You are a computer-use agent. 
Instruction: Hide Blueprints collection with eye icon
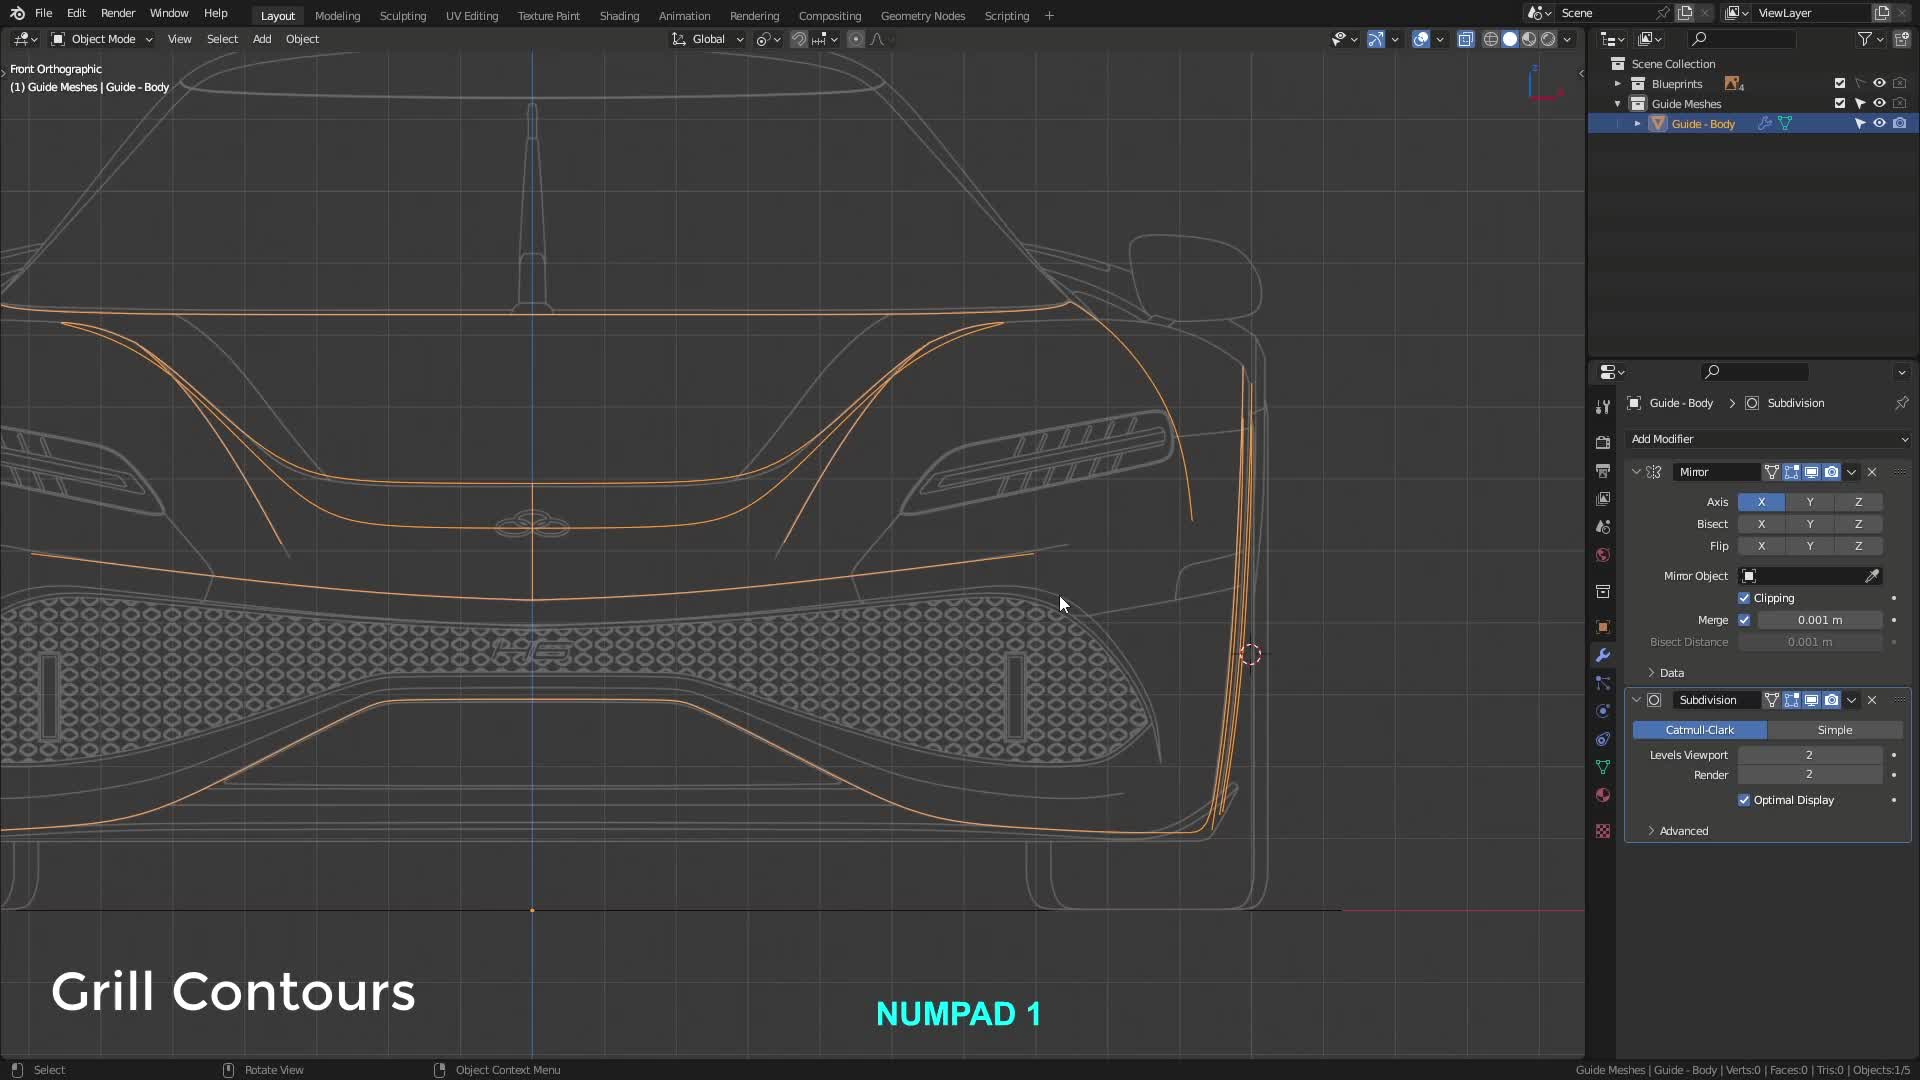click(x=1879, y=84)
